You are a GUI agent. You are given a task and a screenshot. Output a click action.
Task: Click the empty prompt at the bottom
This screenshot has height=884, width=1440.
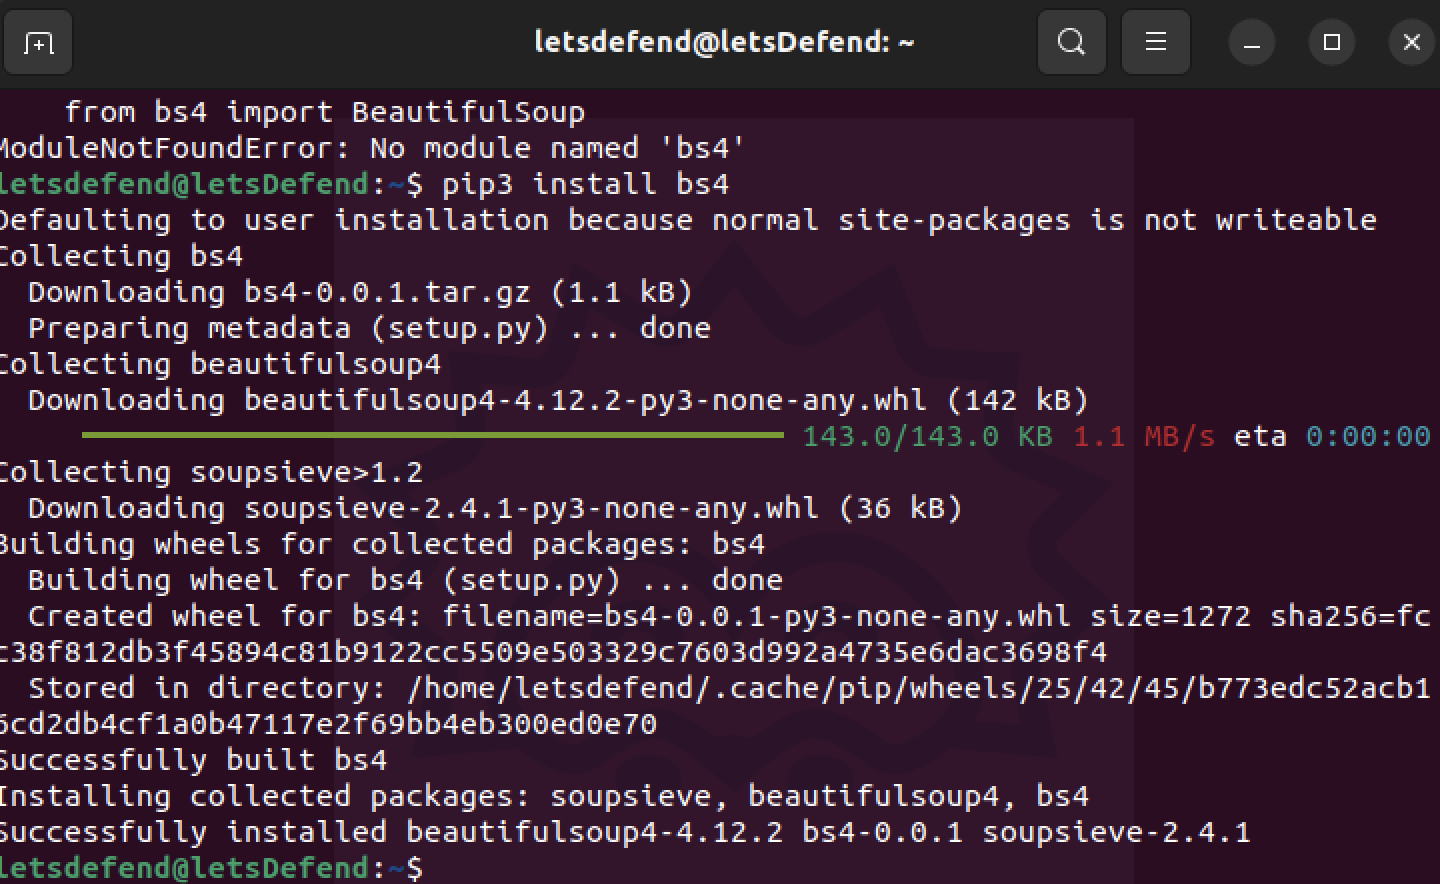211,867
